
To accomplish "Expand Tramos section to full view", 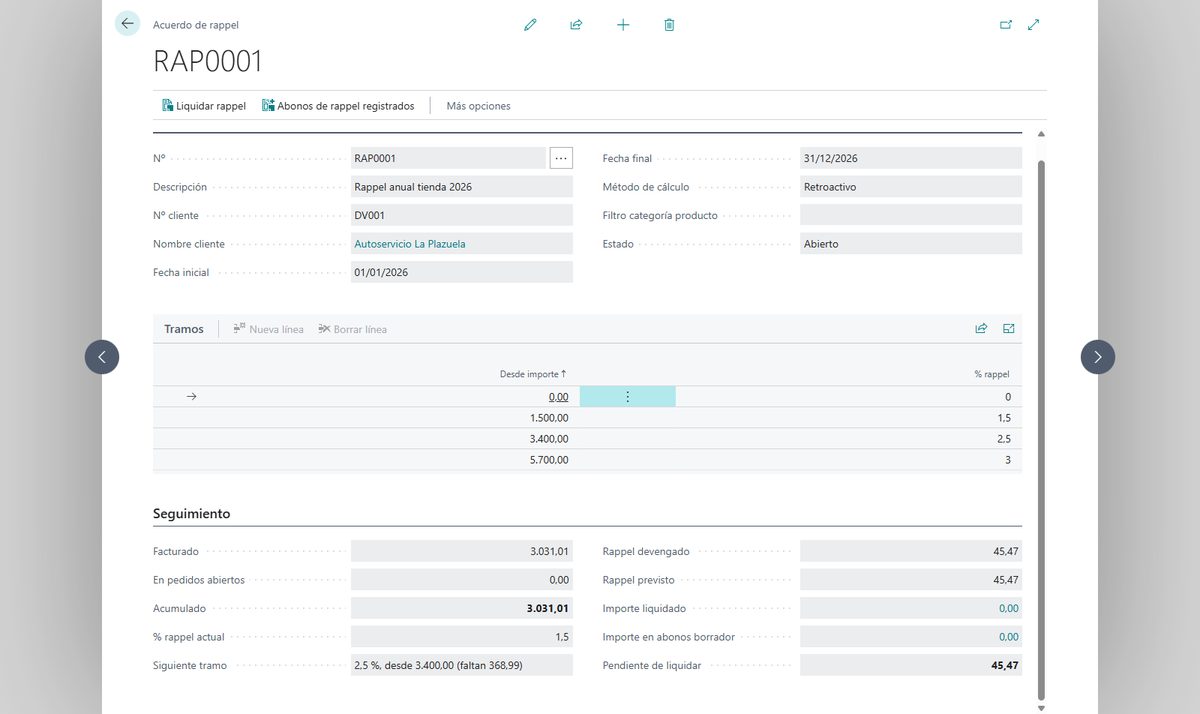I will [1009, 328].
